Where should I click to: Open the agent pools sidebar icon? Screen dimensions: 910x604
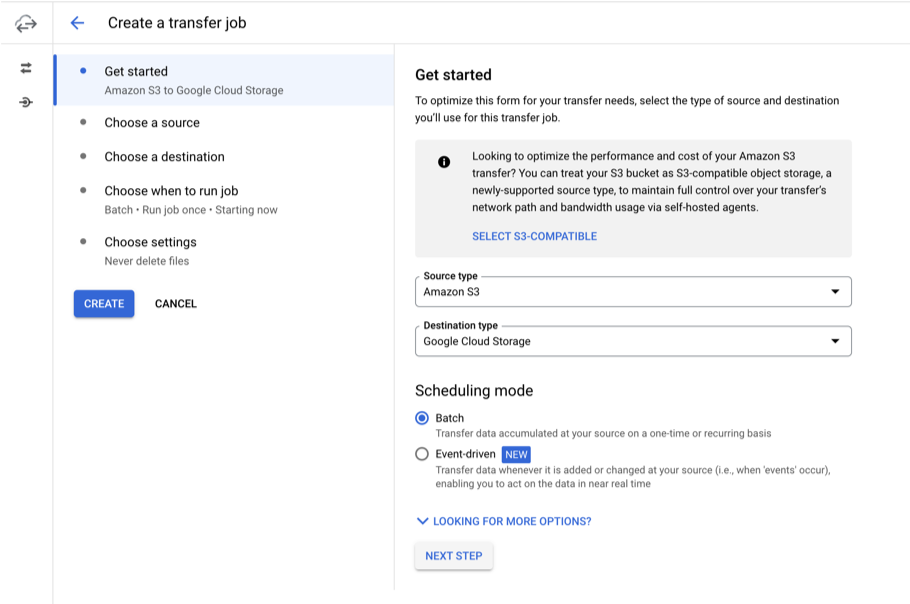(x=26, y=102)
